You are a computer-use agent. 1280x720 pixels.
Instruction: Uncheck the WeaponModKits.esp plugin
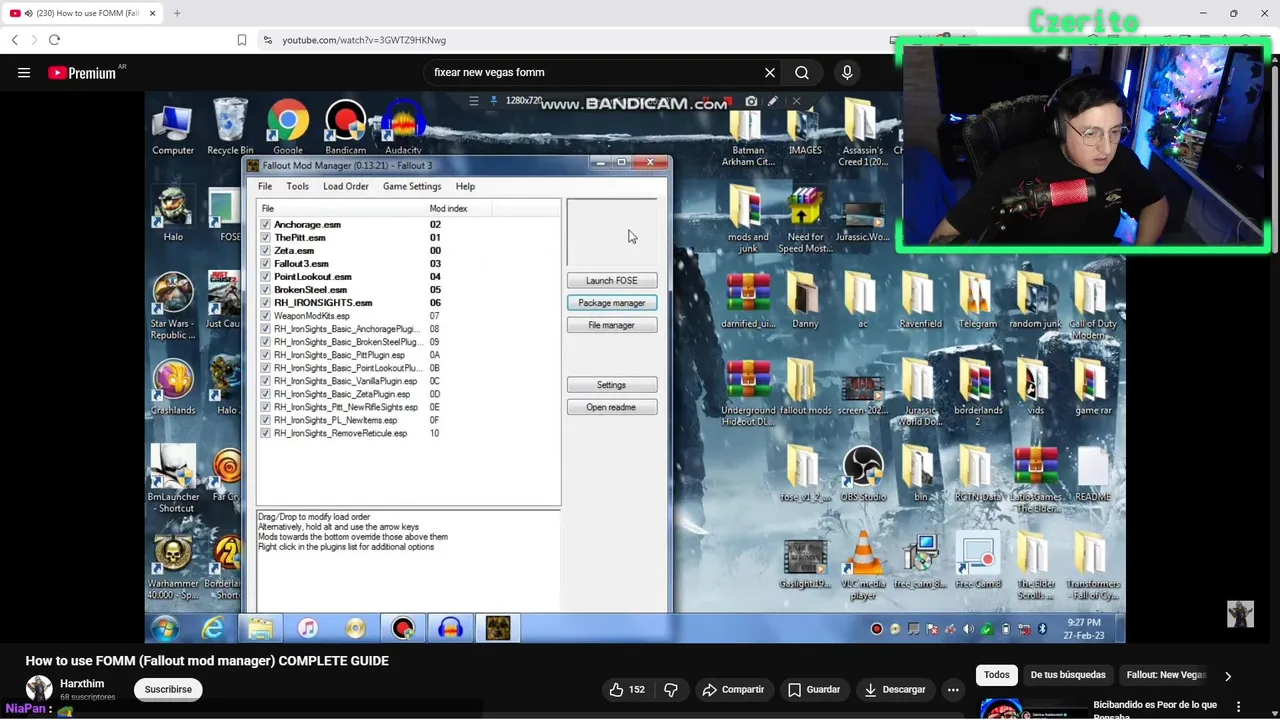(265, 316)
